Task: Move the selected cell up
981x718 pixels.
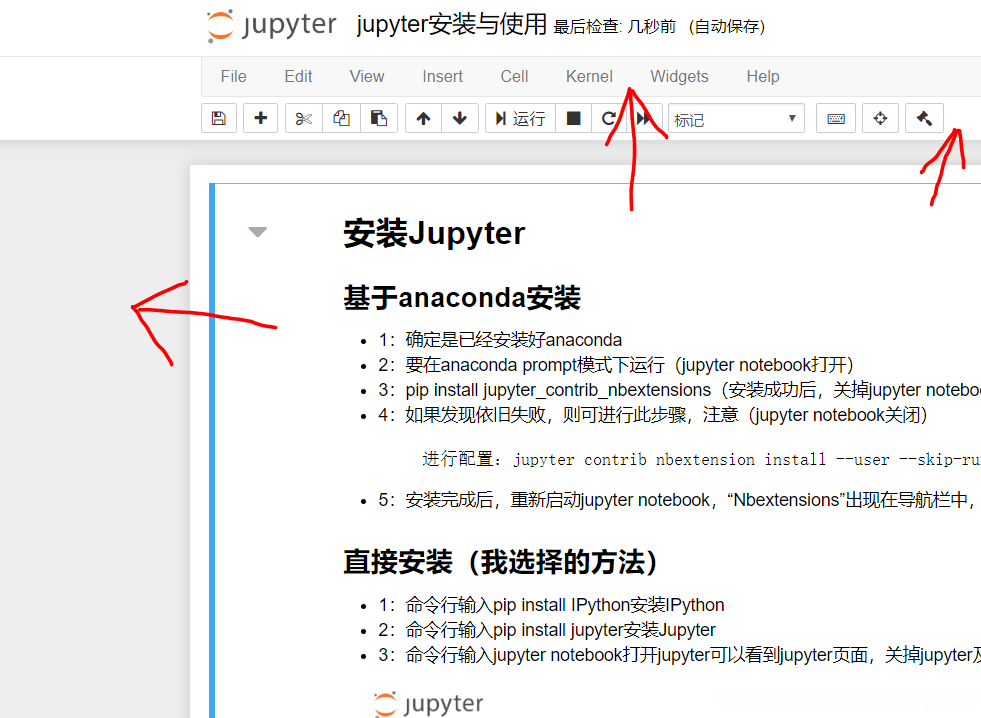Action: coord(422,118)
